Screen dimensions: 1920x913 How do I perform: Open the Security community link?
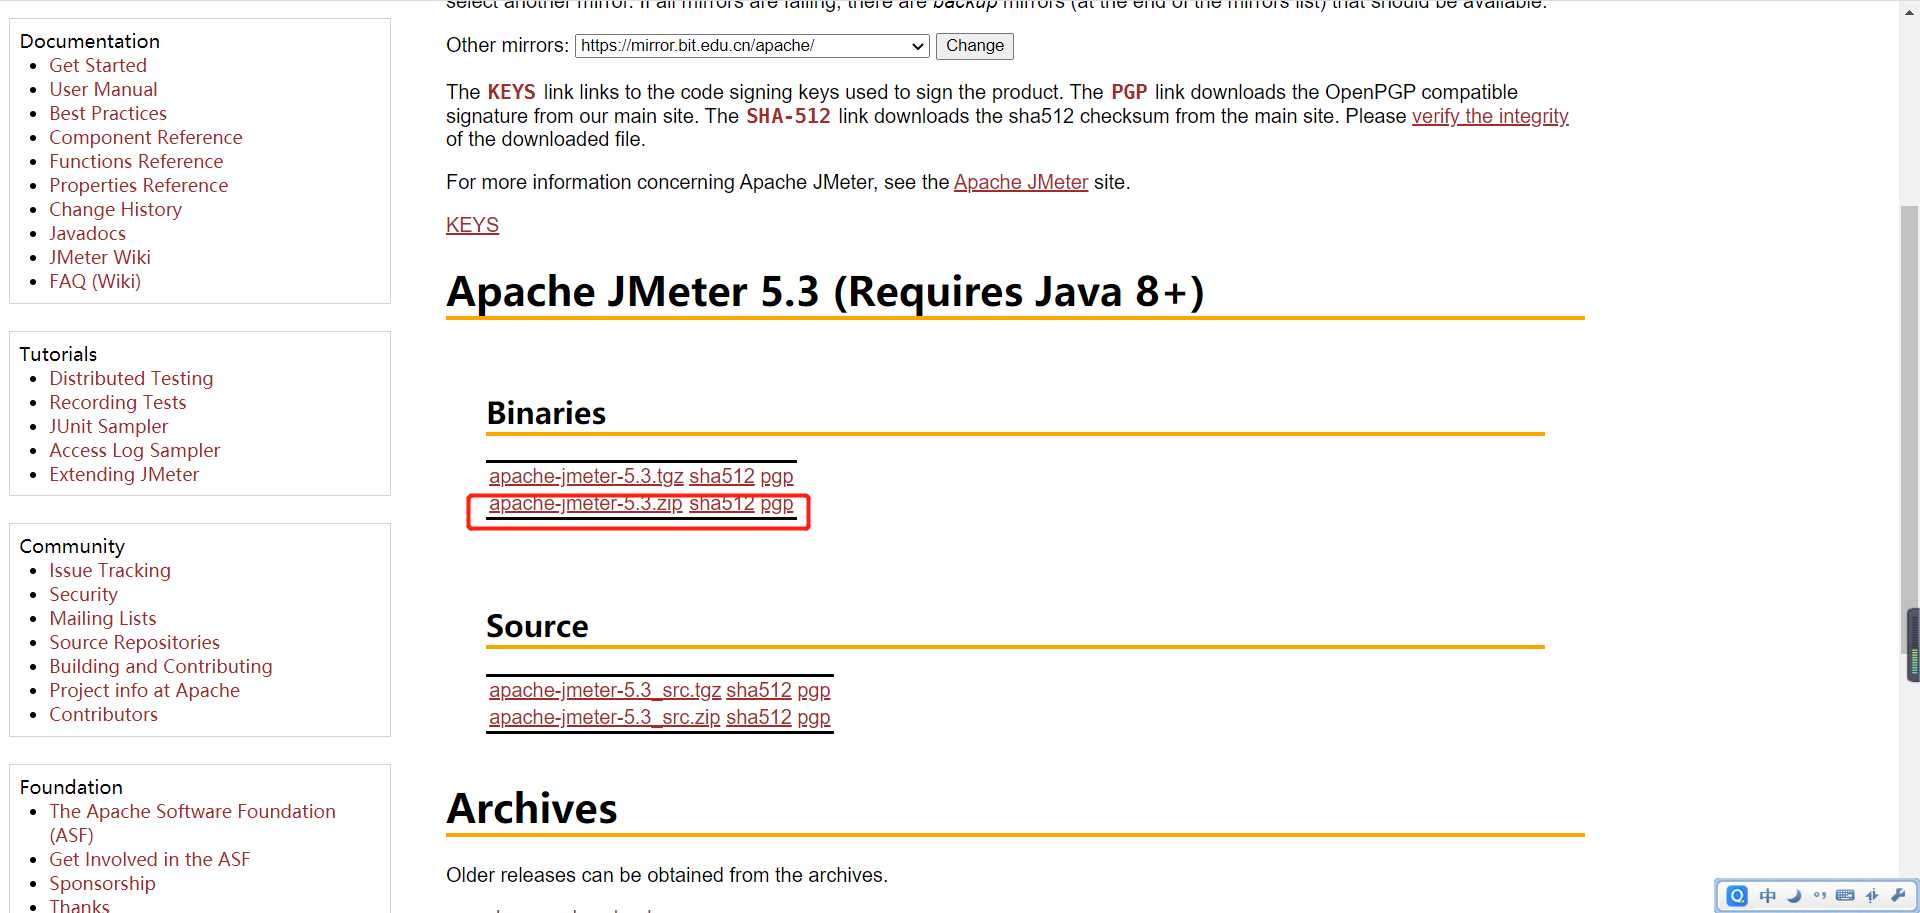[x=84, y=594]
